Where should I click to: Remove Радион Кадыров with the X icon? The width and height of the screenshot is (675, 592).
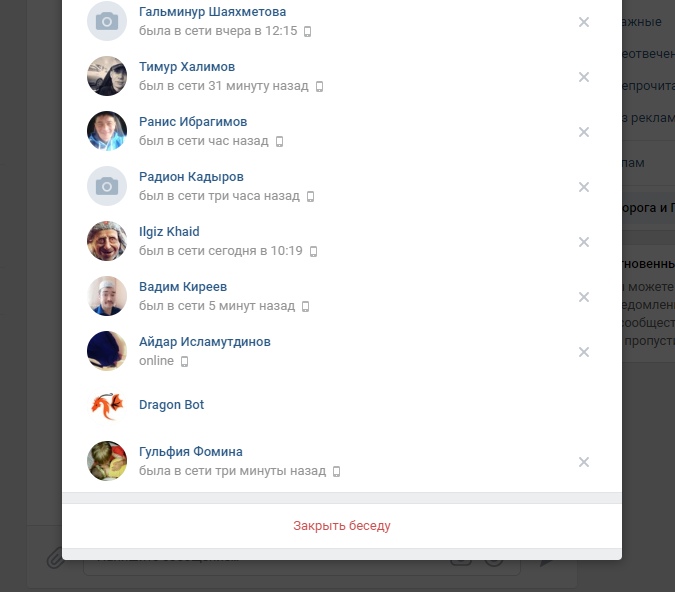click(583, 187)
